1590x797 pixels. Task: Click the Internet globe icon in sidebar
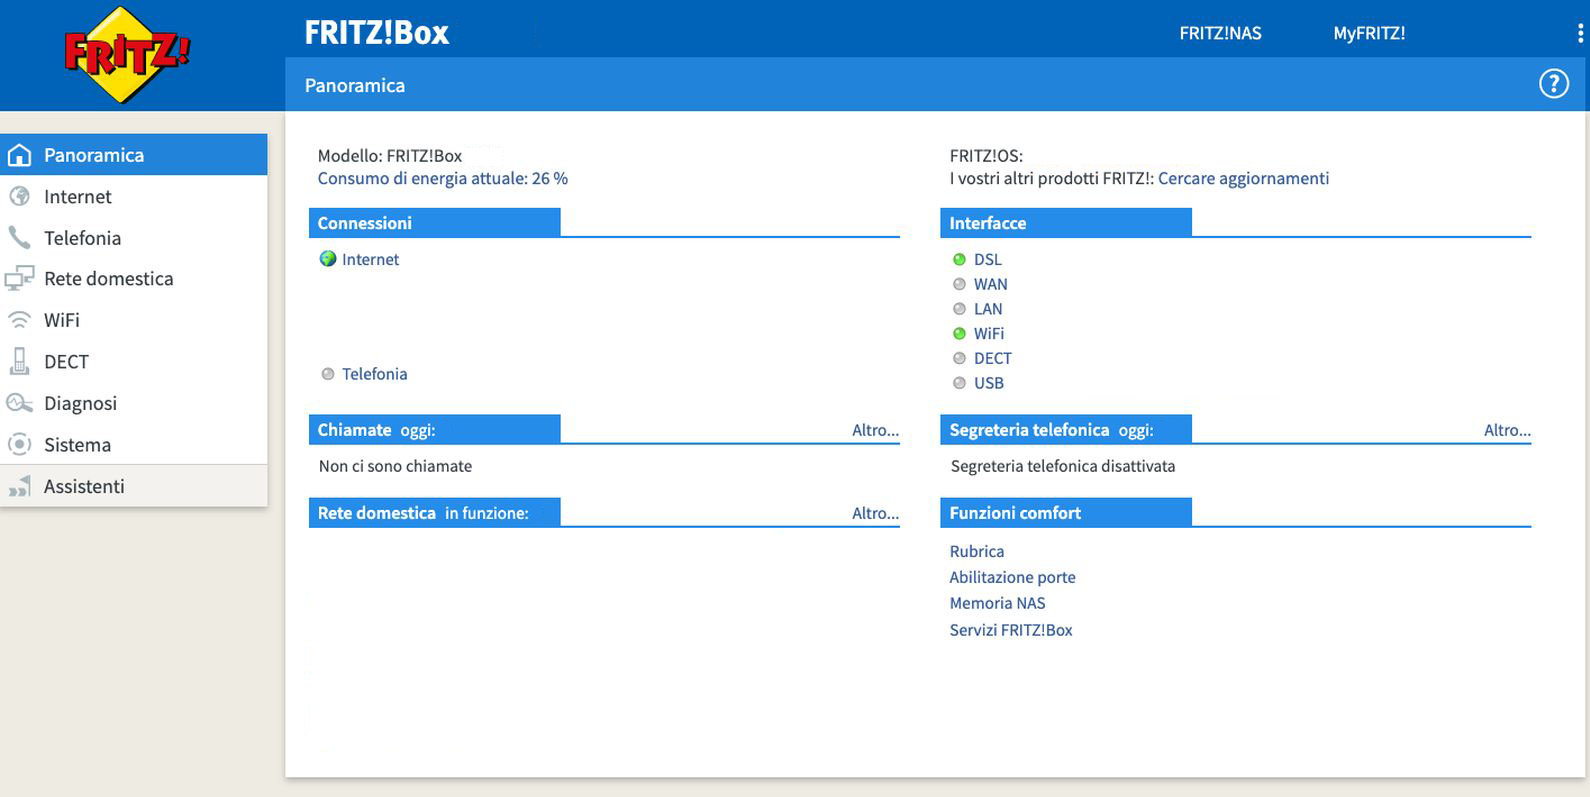[x=19, y=196]
